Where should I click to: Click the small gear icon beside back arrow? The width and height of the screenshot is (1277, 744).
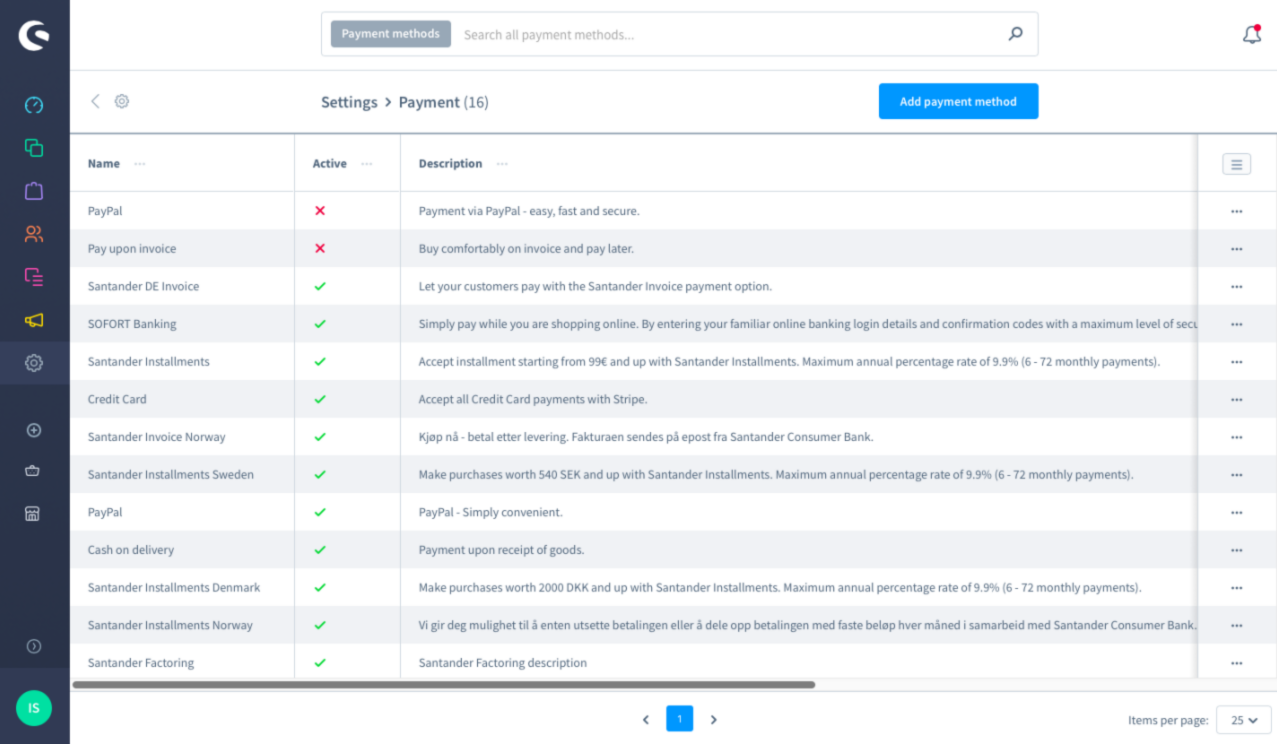122,101
